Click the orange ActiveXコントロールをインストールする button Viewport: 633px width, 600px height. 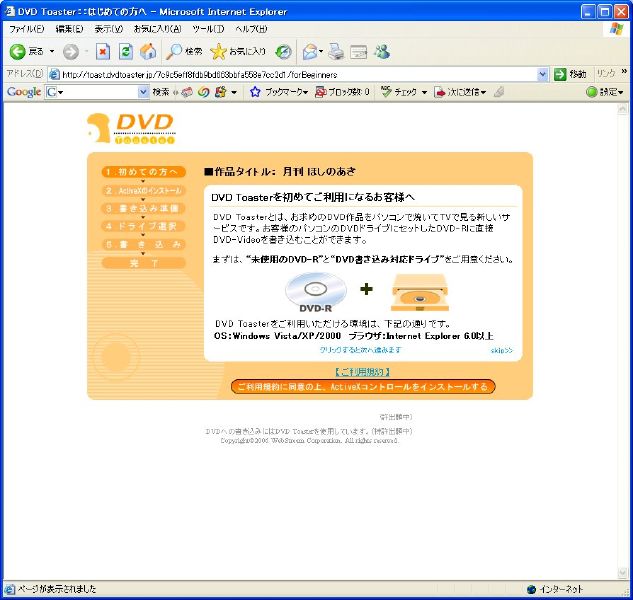363,386
